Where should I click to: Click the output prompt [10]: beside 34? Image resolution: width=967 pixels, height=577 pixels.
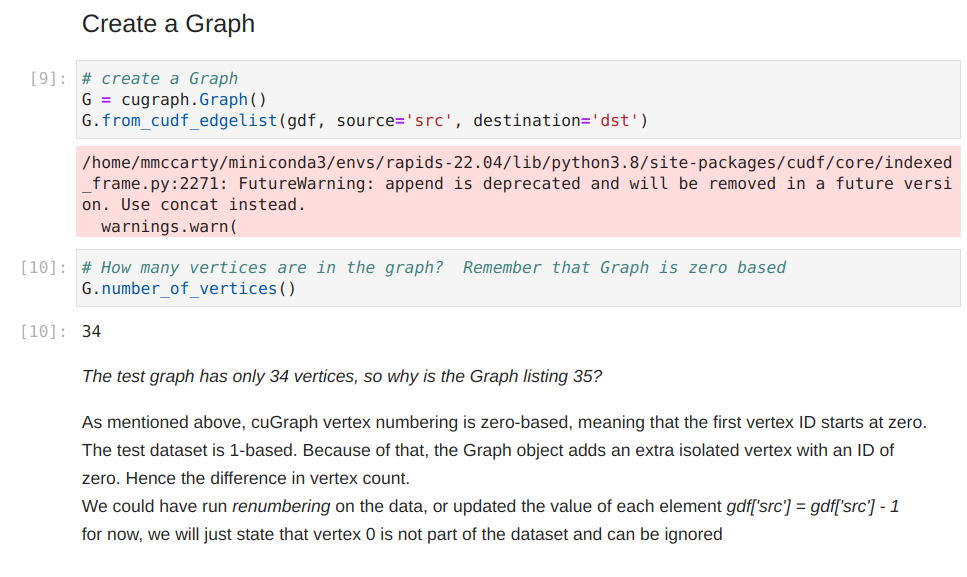point(42,328)
